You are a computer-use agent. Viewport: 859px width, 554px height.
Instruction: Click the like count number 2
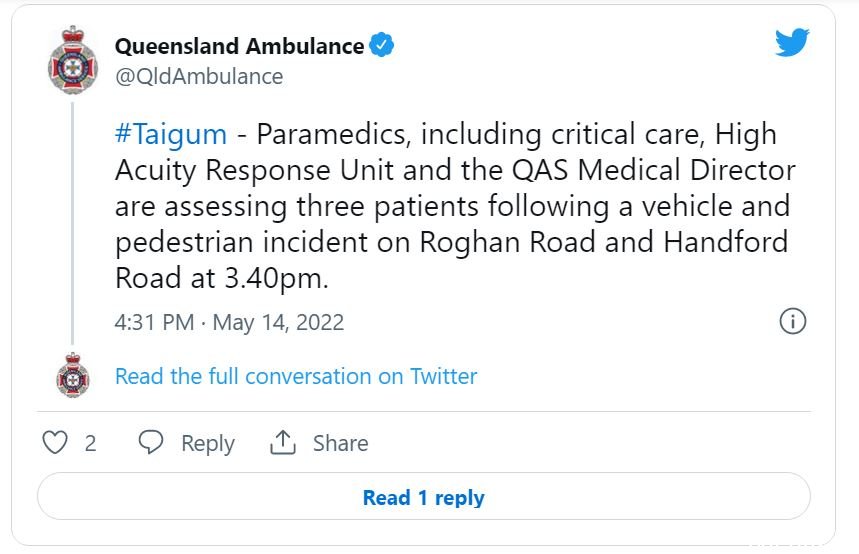pos(90,443)
